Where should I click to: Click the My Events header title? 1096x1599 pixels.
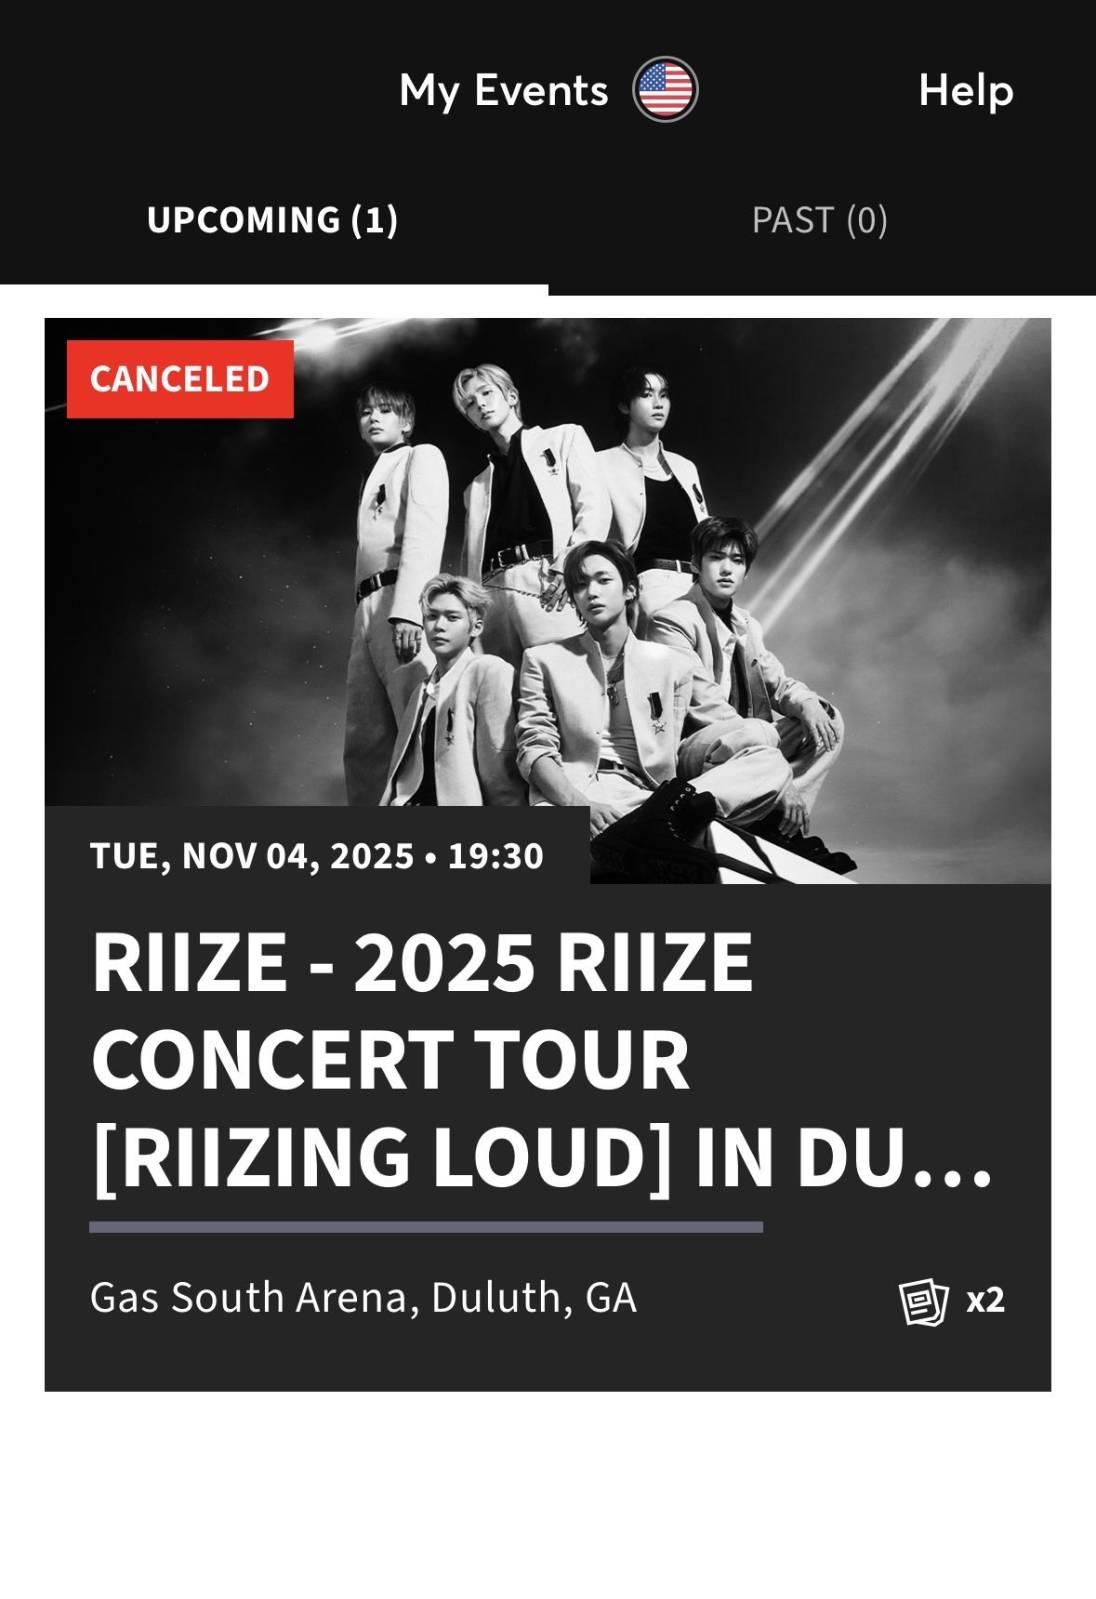[503, 90]
